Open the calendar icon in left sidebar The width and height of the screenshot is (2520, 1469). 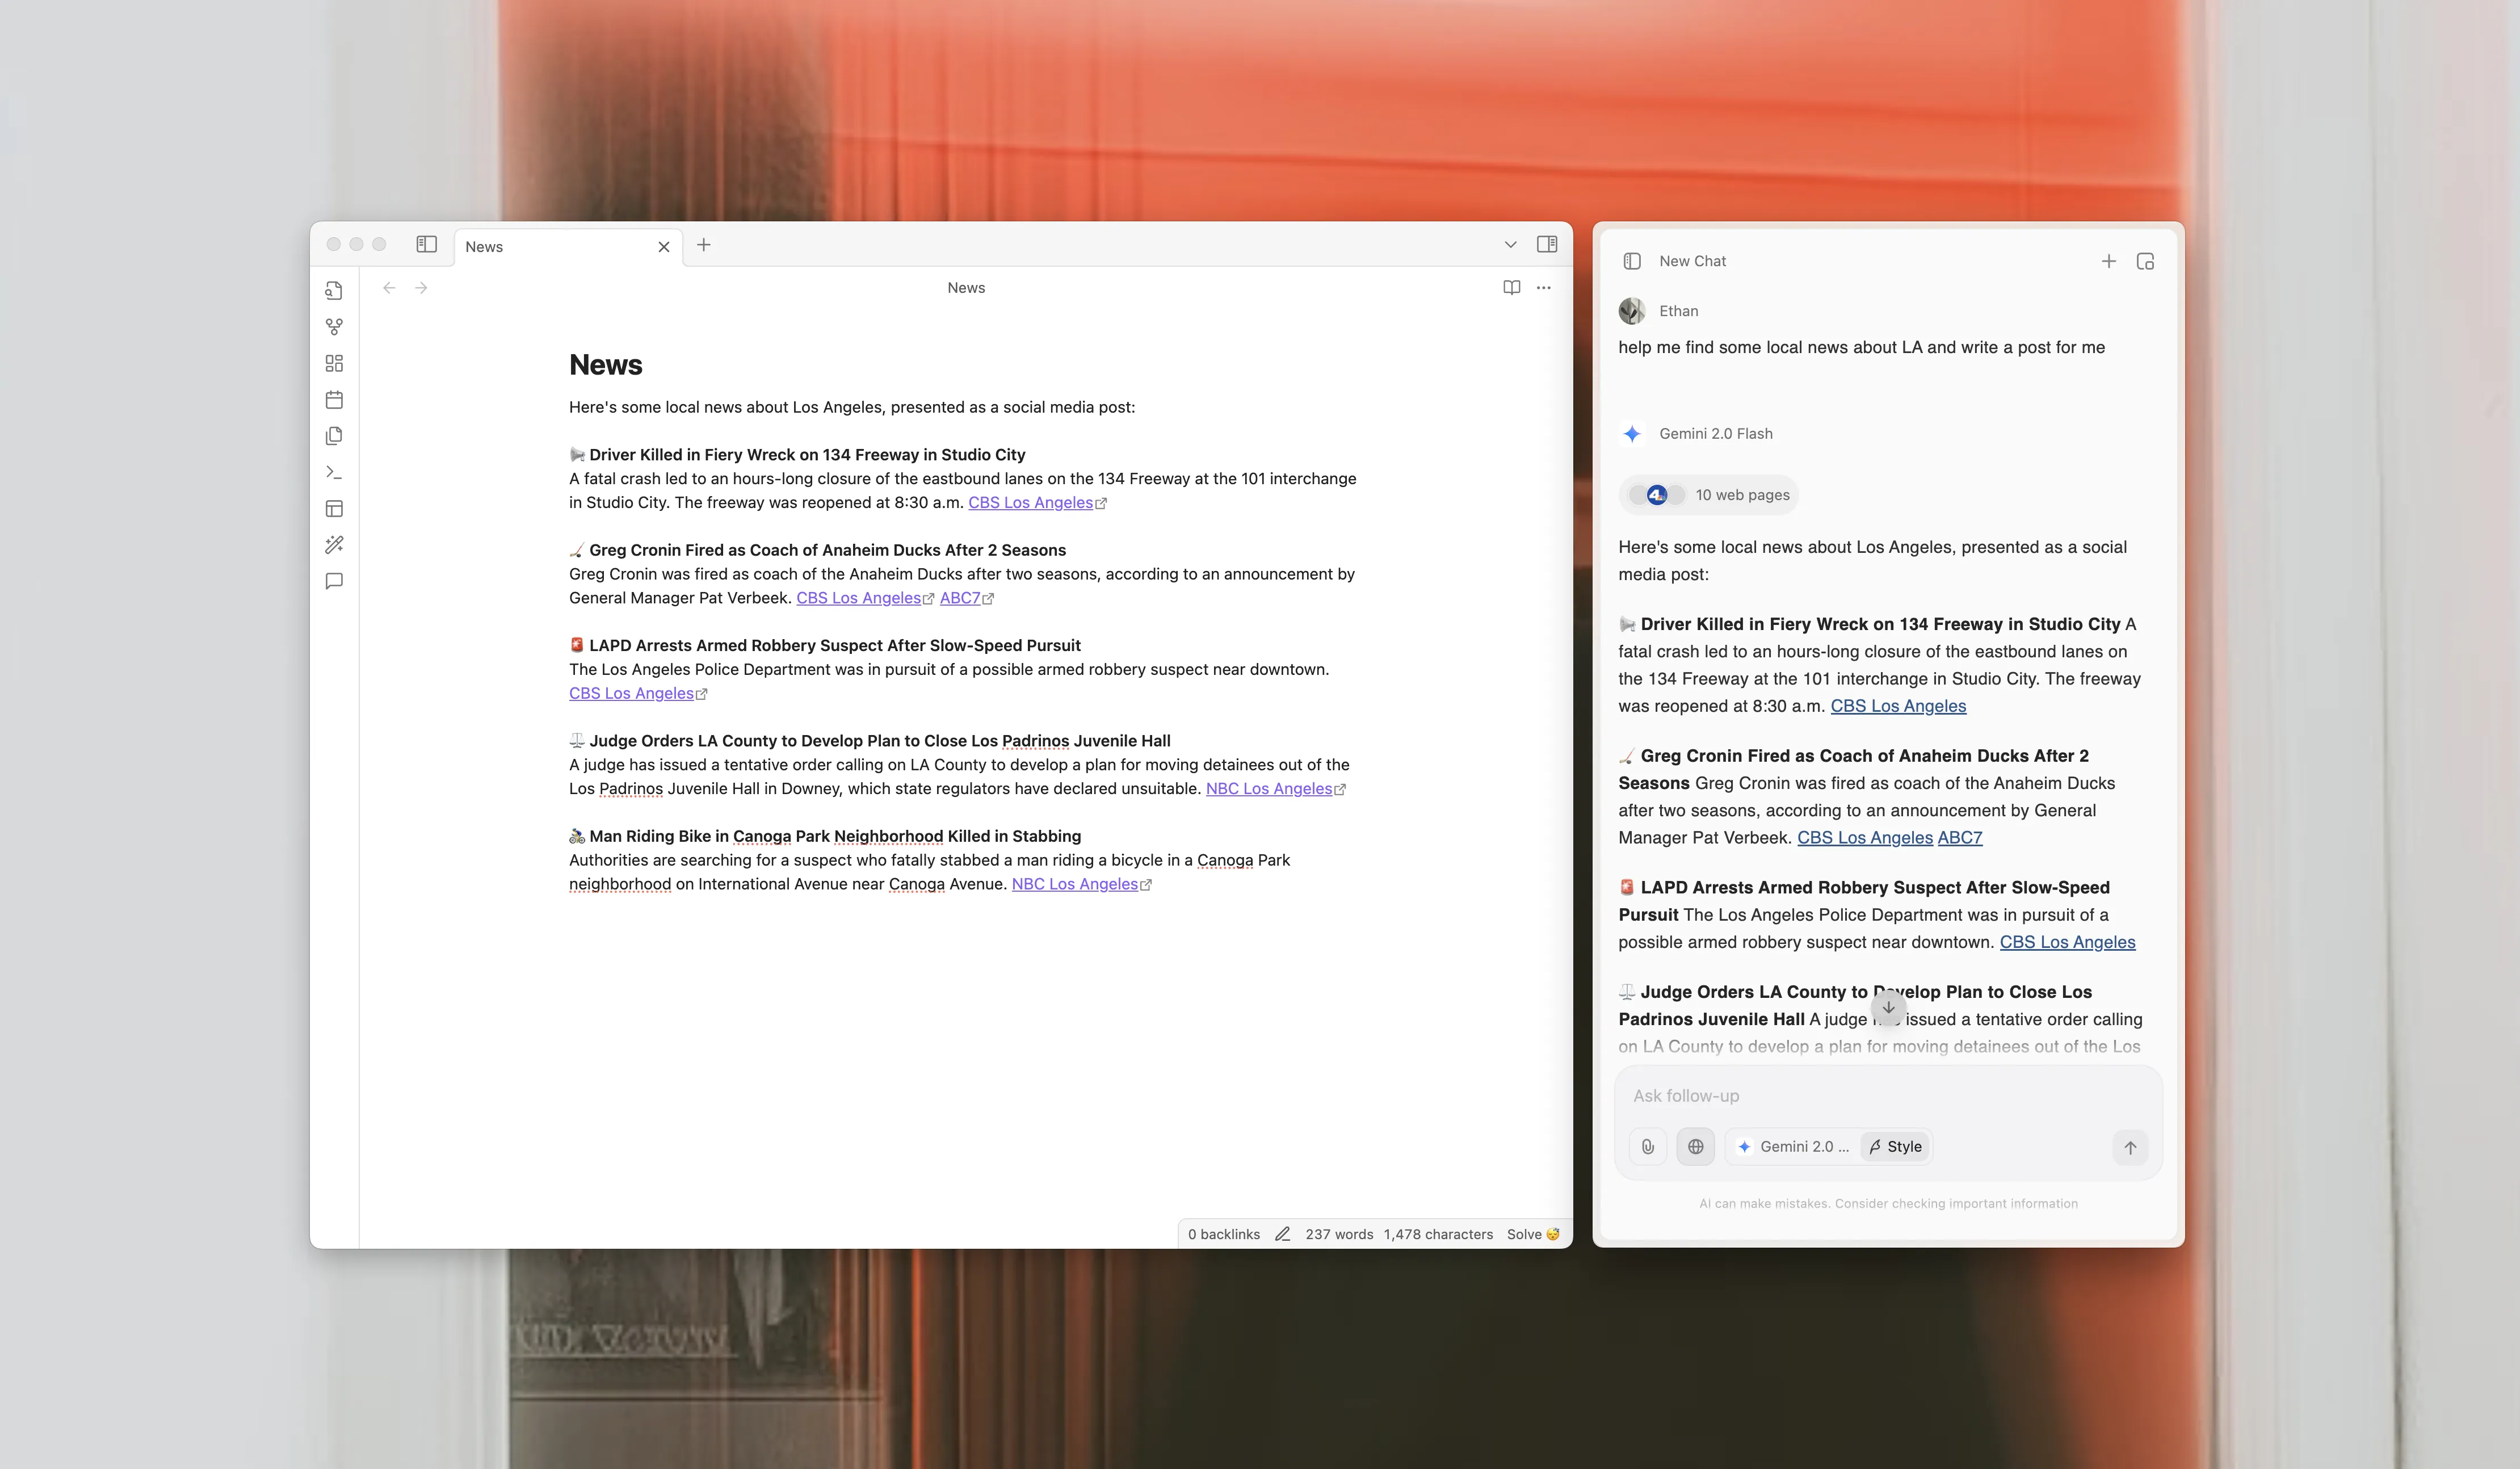pos(334,400)
